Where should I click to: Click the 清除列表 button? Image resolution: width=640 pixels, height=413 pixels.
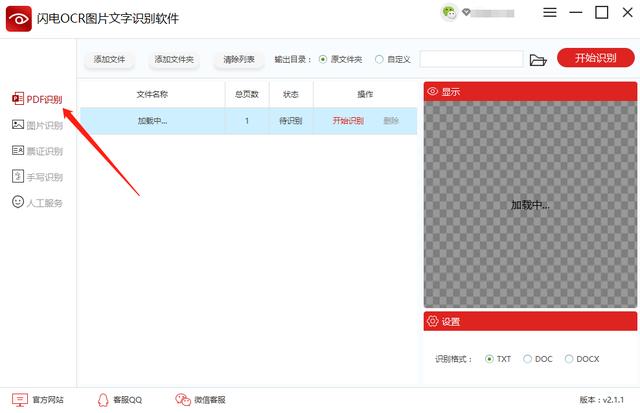(x=239, y=60)
